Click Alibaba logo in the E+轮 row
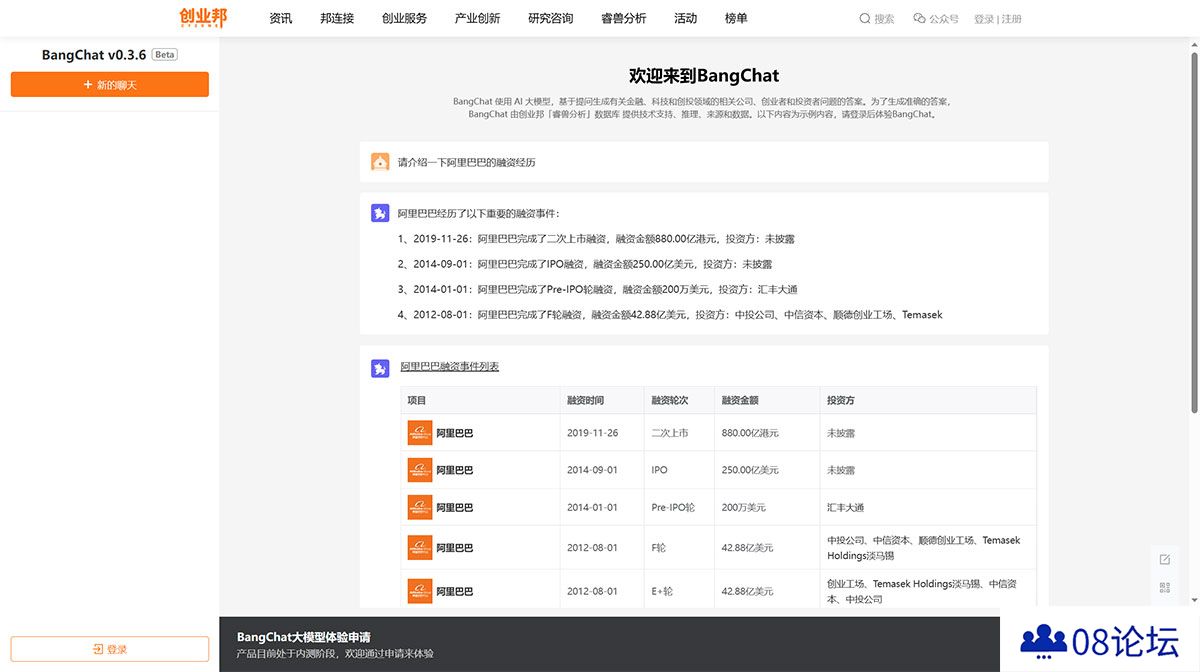Viewport: 1200px width, 672px height. pyautogui.click(x=420, y=591)
